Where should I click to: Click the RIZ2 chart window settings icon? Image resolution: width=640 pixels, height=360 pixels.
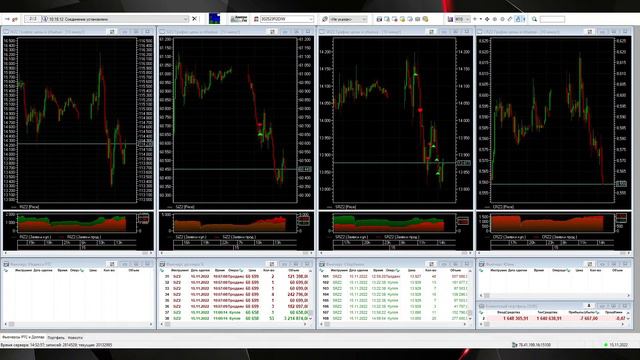[x=112, y=31]
